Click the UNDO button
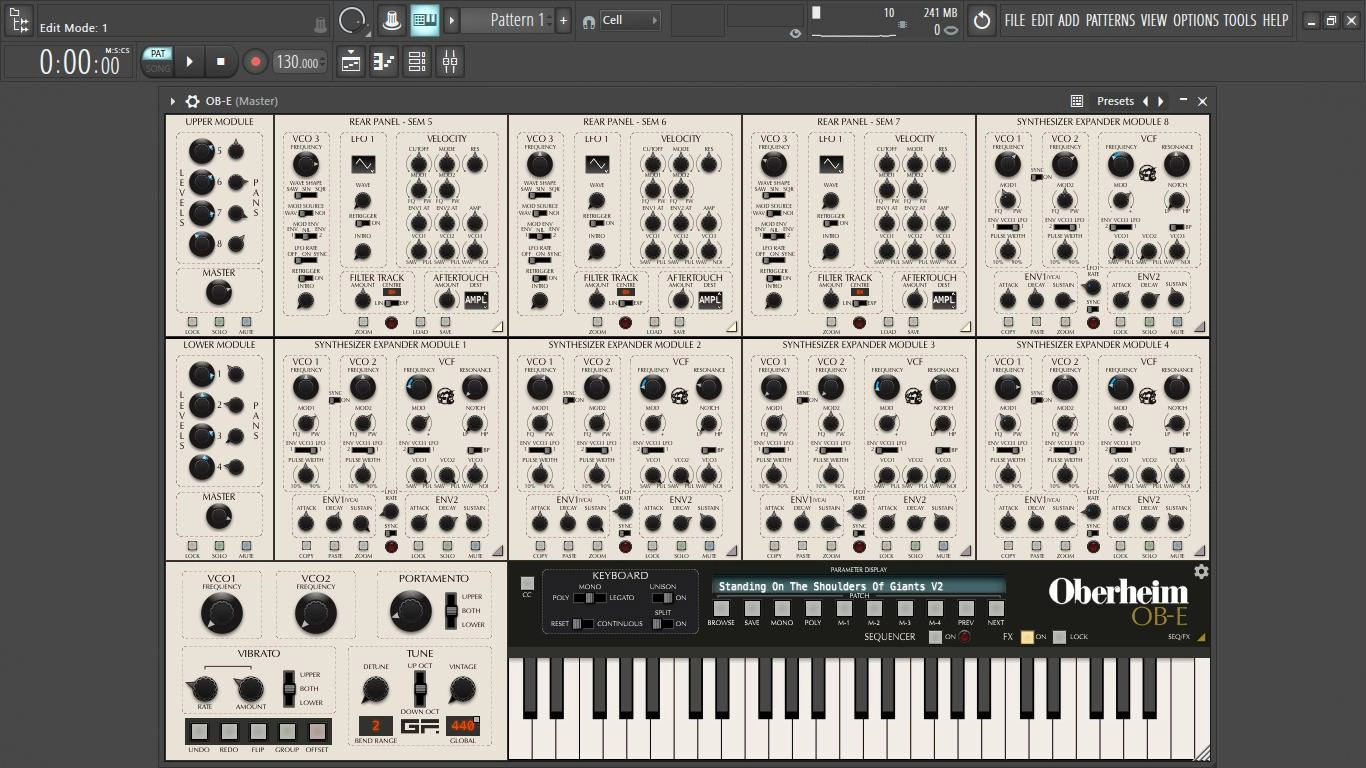Image resolution: width=1366 pixels, height=768 pixels. pyautogui.click(x=199, y=731)
